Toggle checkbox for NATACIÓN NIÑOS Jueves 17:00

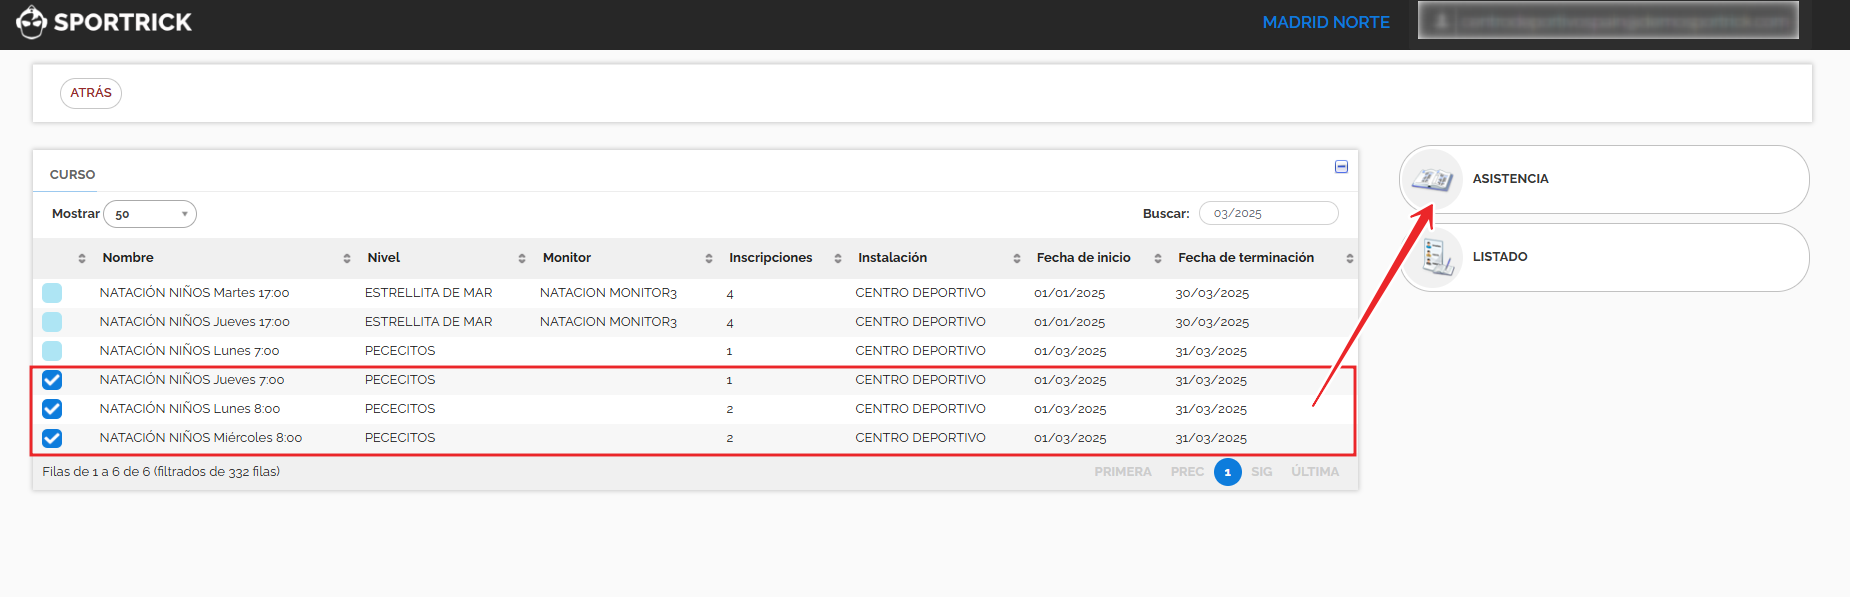(52, 322)
